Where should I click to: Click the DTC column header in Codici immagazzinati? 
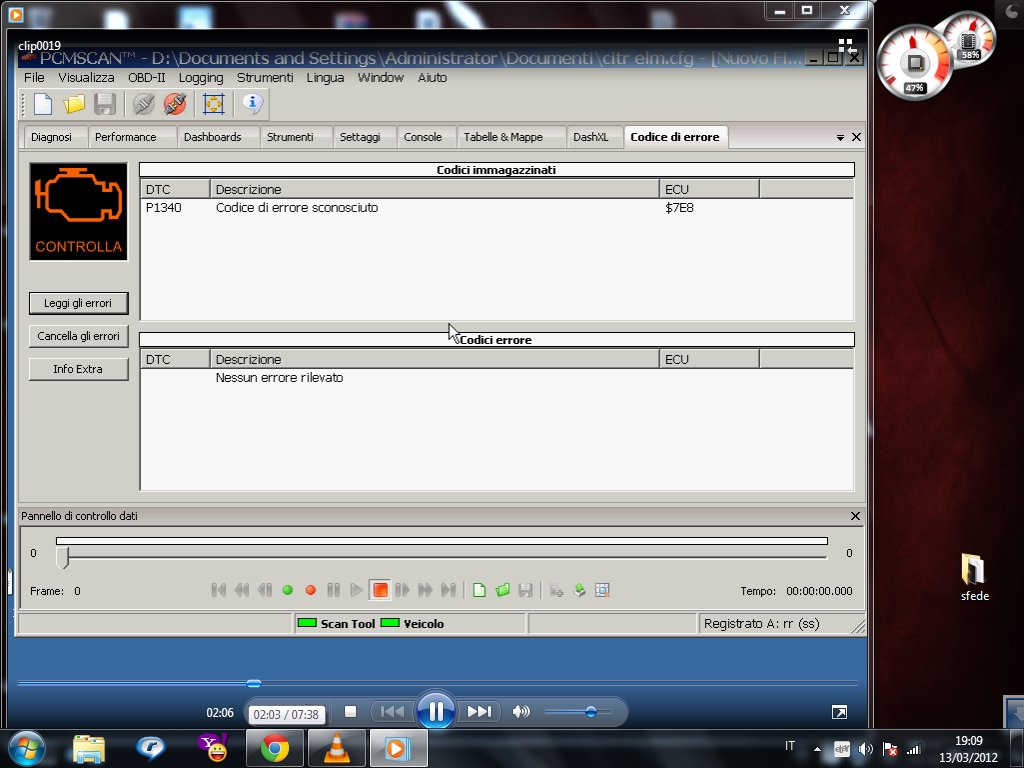(x=175, y=189)
